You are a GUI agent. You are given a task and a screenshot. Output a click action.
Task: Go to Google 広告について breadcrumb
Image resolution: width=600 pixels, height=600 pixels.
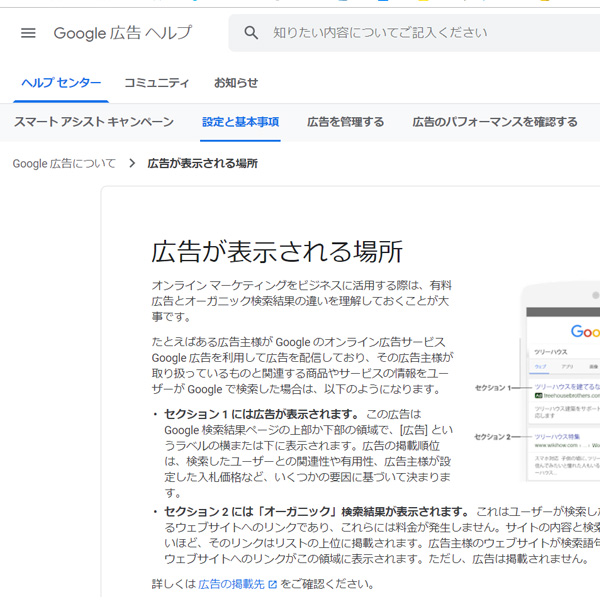64,163
